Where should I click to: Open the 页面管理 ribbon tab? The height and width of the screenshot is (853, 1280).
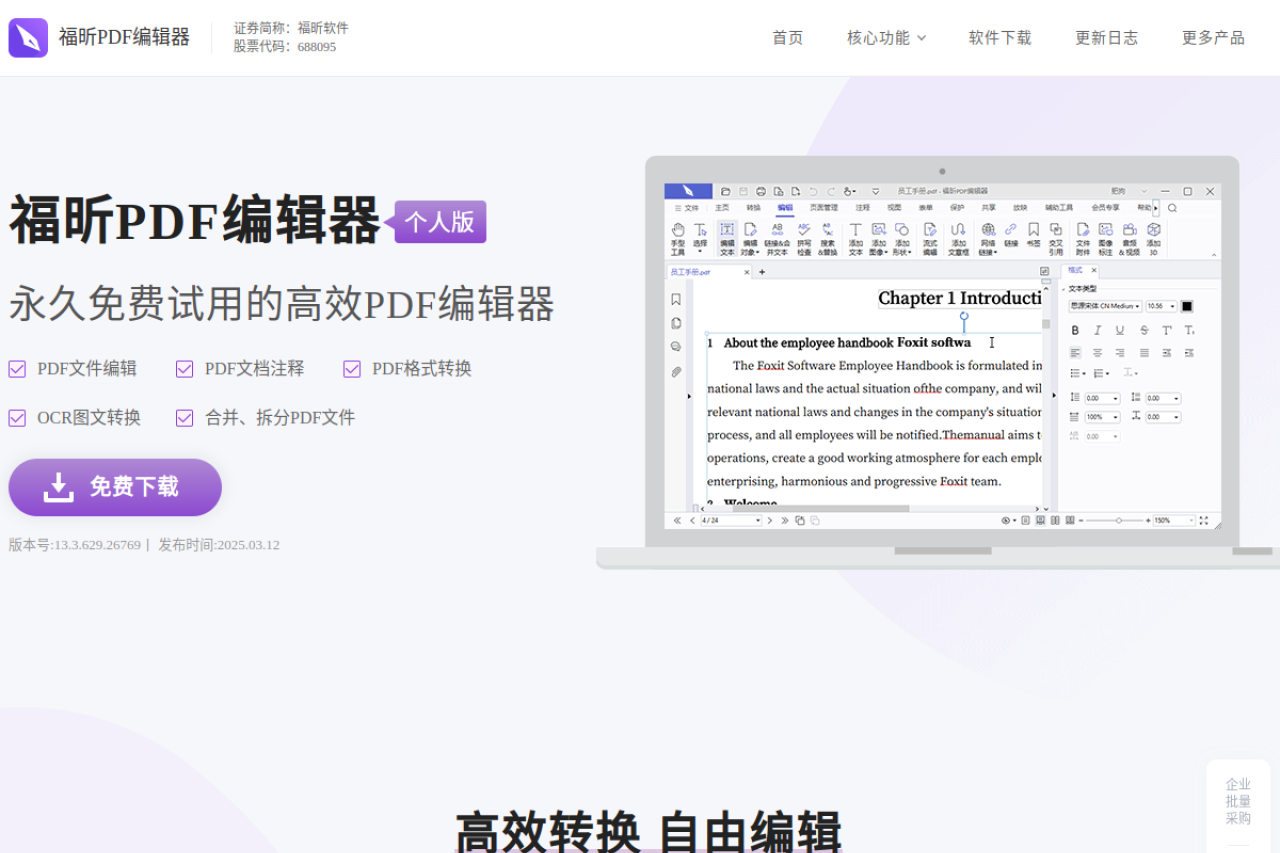(823, 208)
